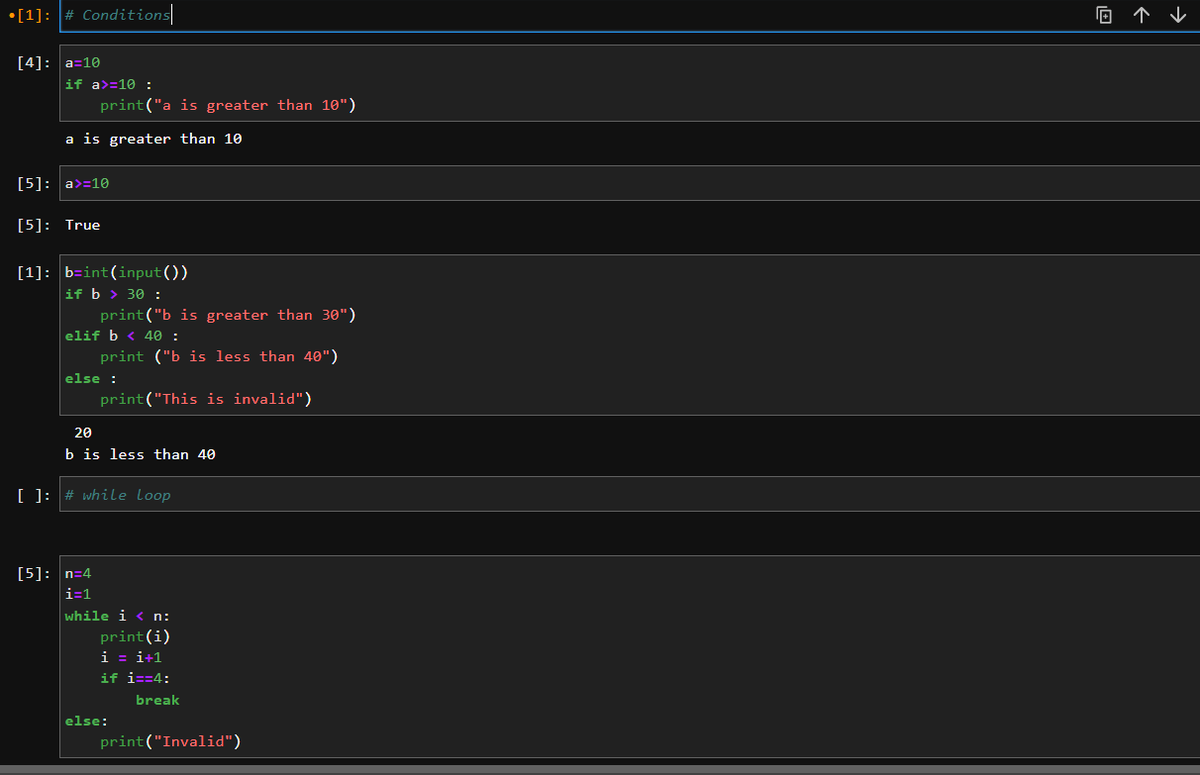Click the 'elif b < 40 :' line
This screenshot has width=1200, height=775.
coord(122,336)
